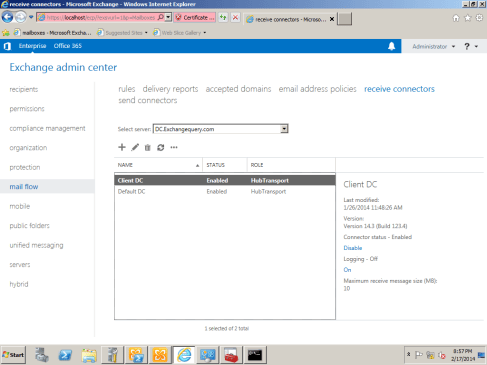
Task: Open the Administrator account dropdown
Action: (434, 46)
